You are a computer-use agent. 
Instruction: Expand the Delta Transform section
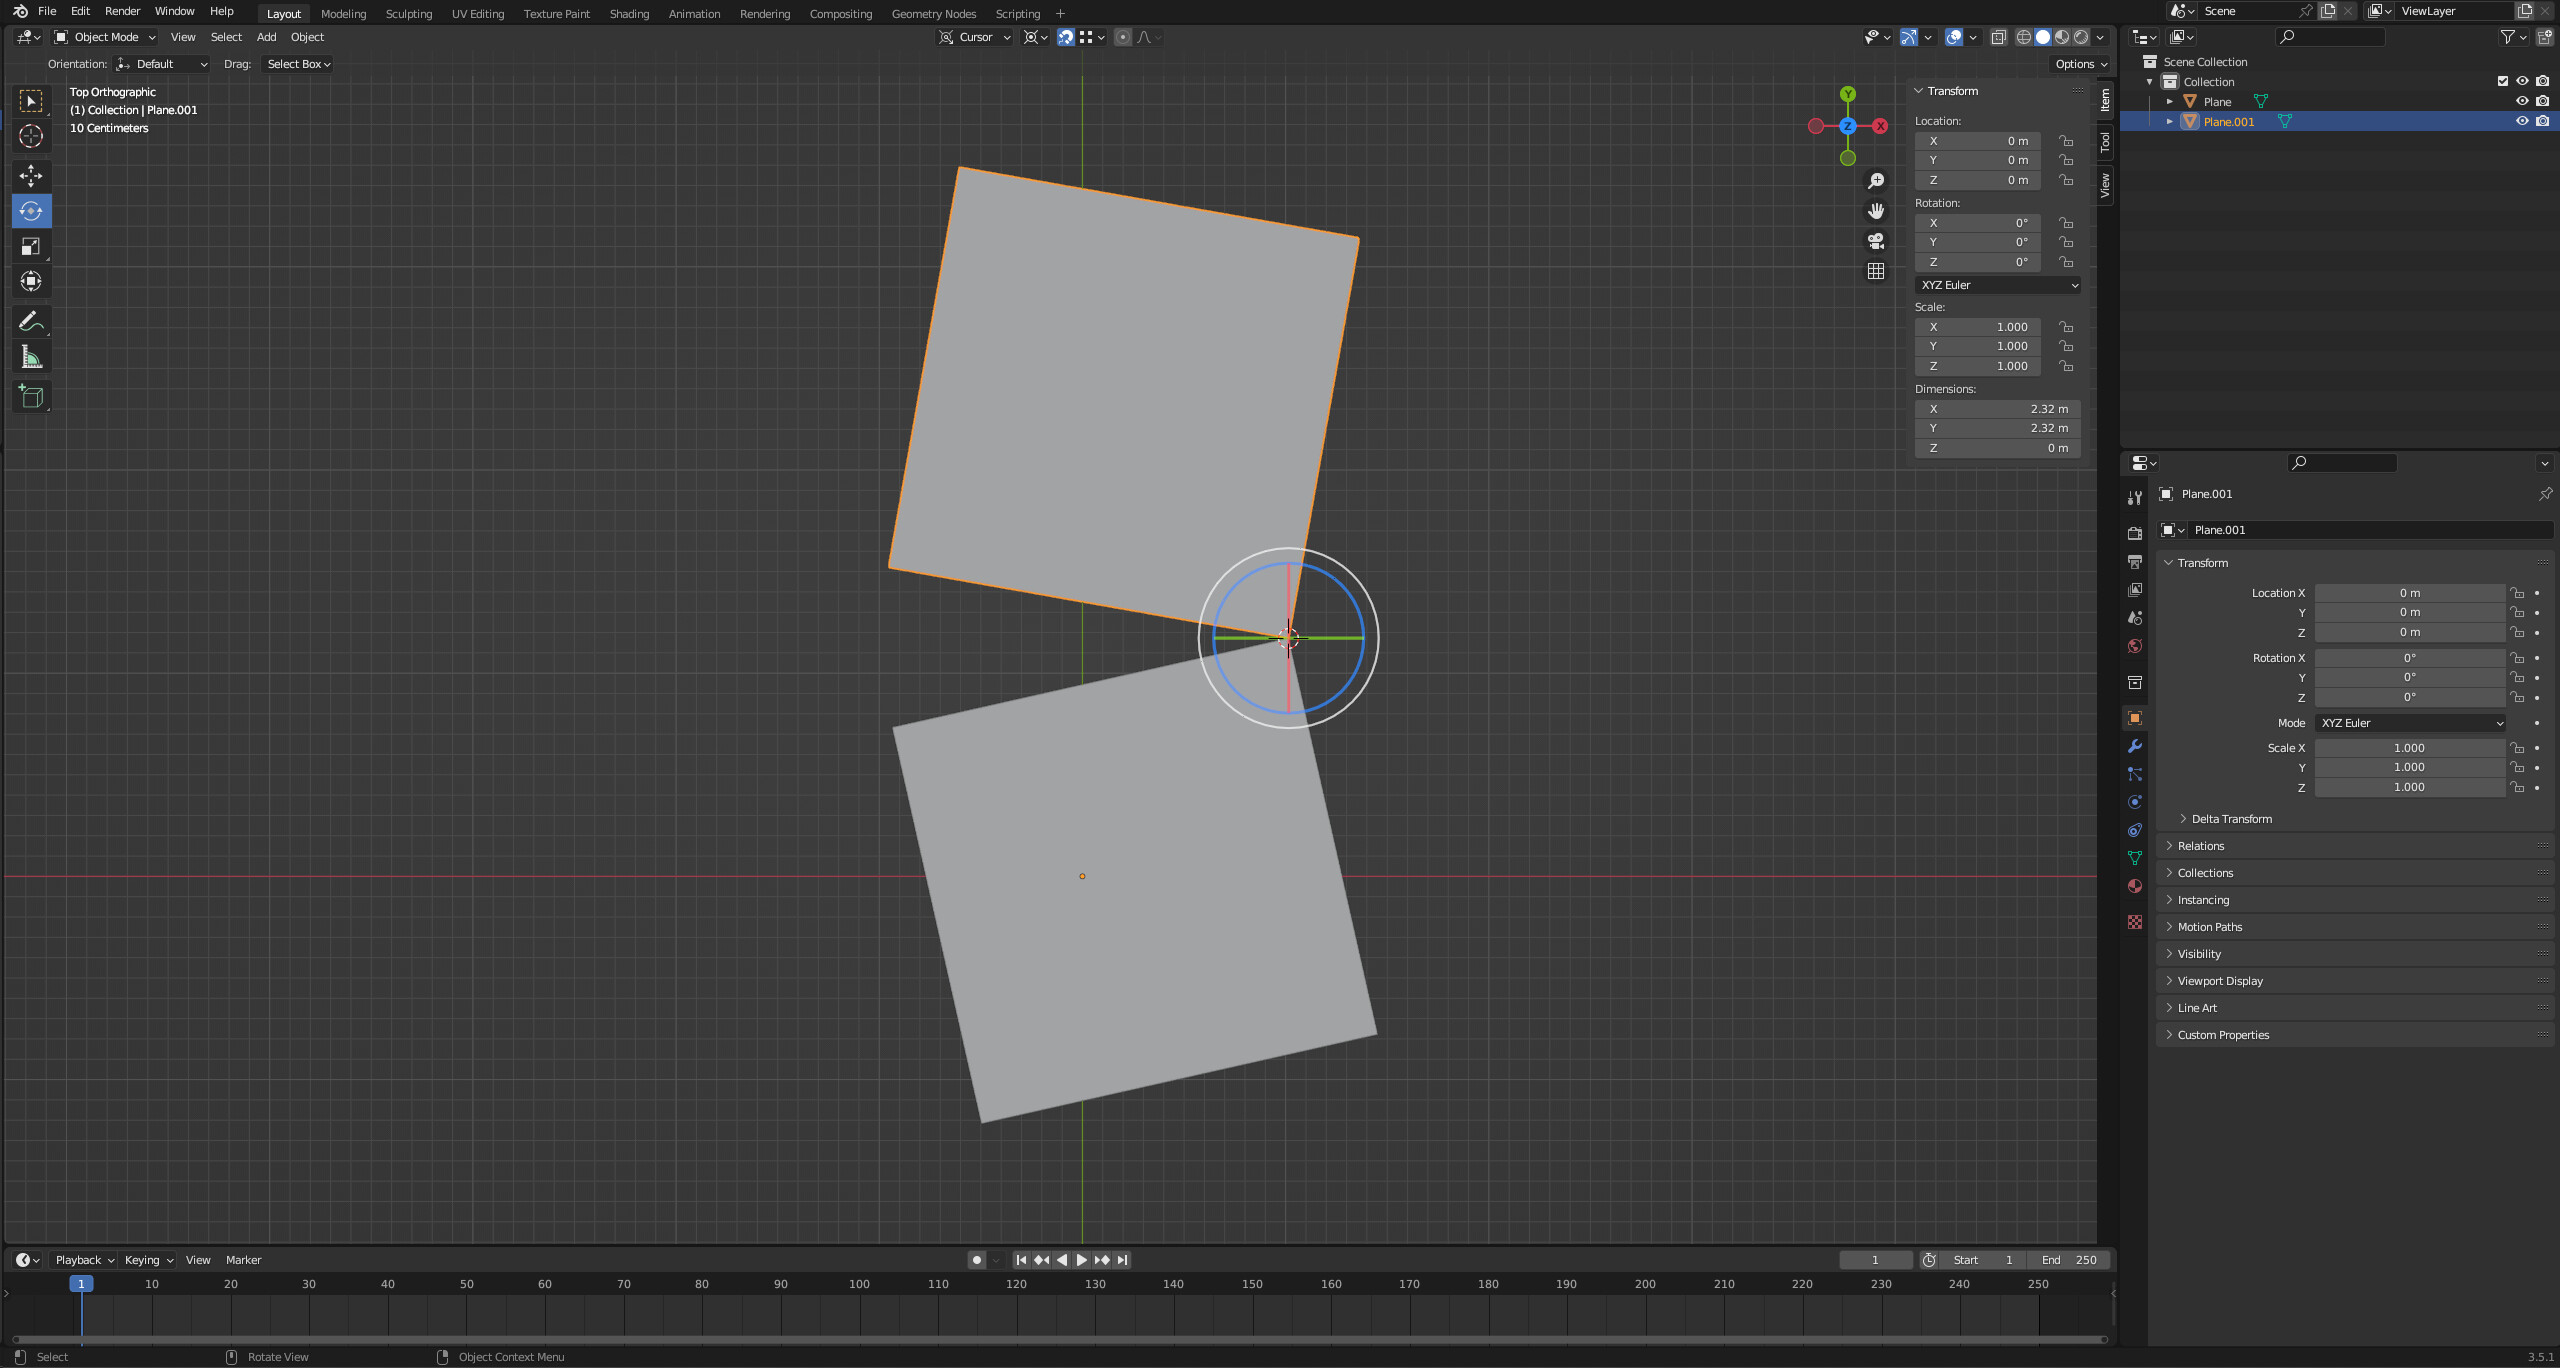tap(2231, 819)
